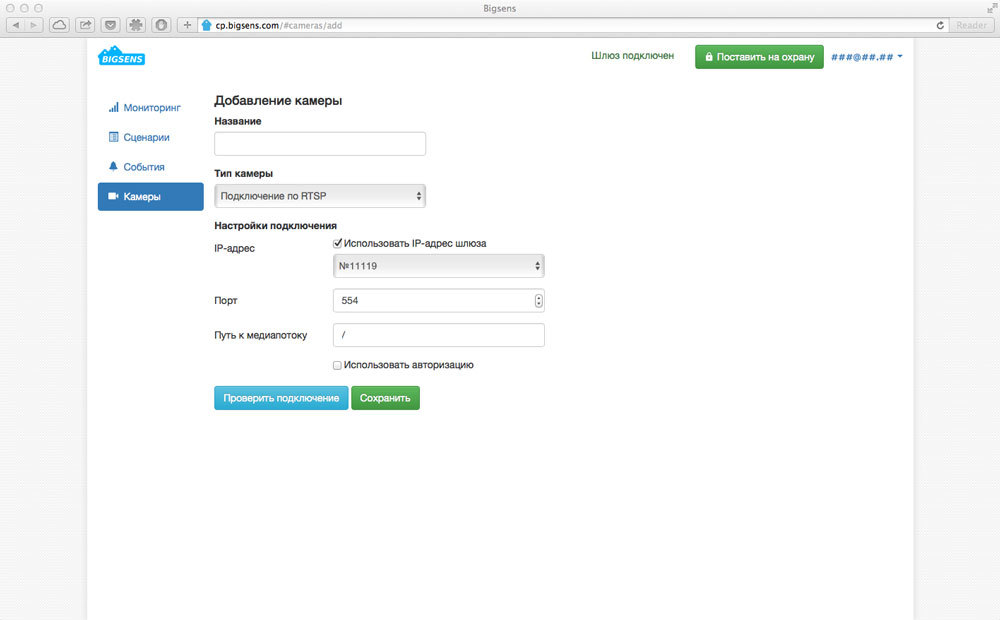Open the Тип камеры dropdown
Screen dimensions: 1000x620
click(x=320, y=196)
